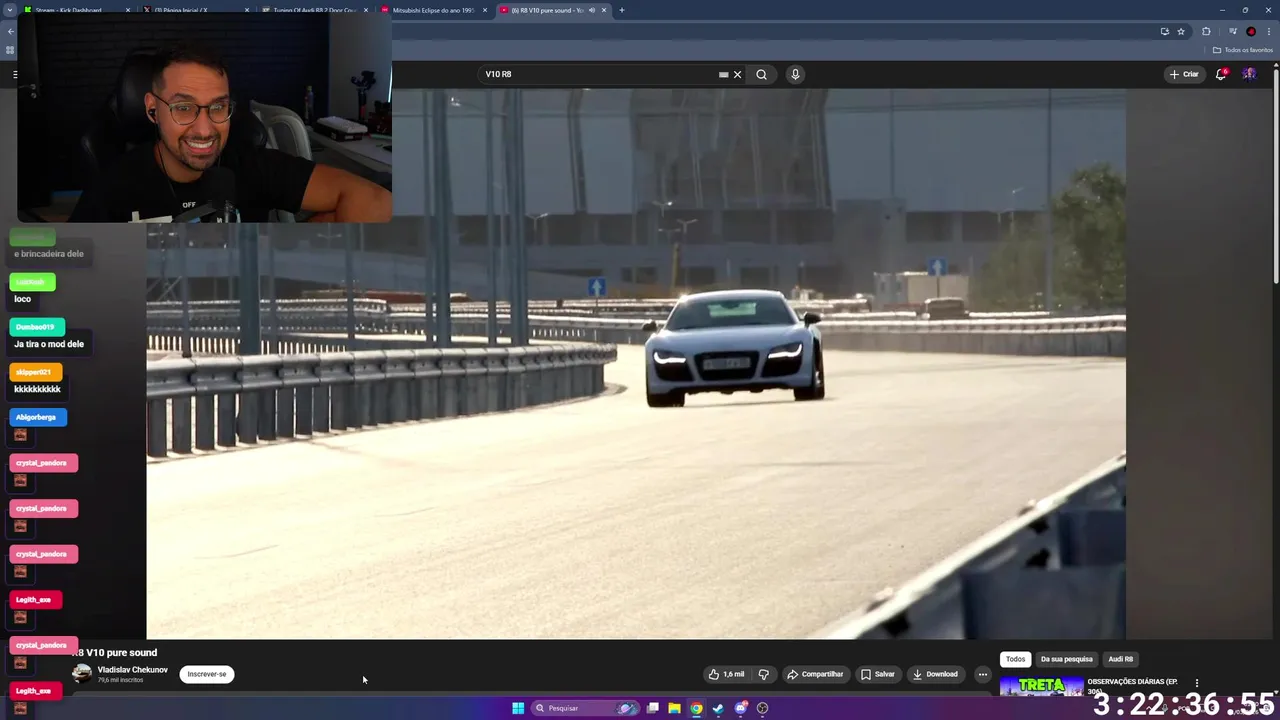Click the Download button under the video
The image size is (1280, 720).
pyautogui.click(x=935, y=674)
